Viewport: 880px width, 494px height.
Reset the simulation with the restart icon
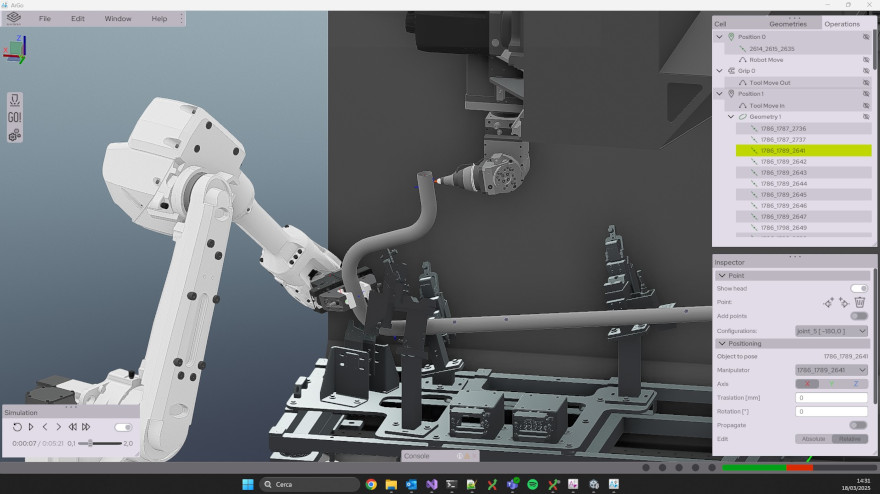(x=17, y=427)
